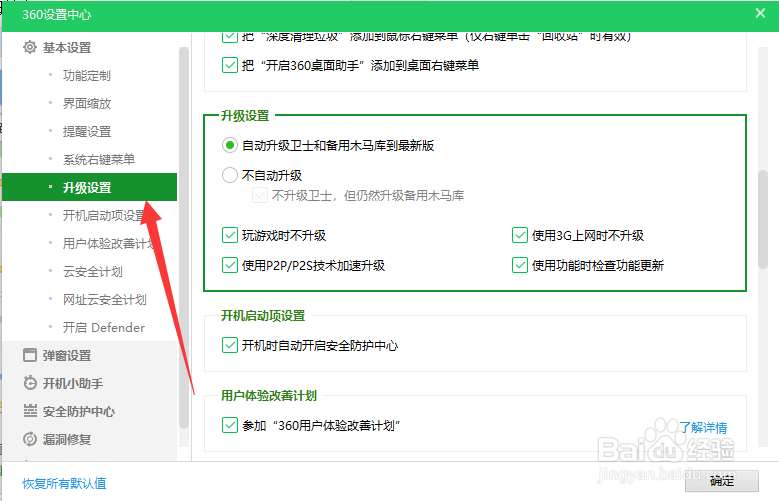
Task: Open 开启 Defender in the sidebar
Action: (x=103, y=328)
